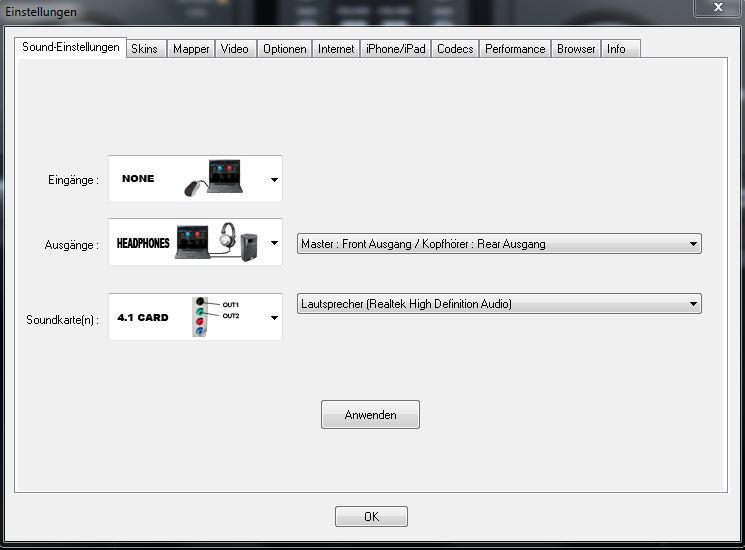This screenshot has width=745, height=550.
Task: Expand the Soundkarte 4.1 CARD dropdown arrow
Action: pyautogui.click(x=274, y=317)
